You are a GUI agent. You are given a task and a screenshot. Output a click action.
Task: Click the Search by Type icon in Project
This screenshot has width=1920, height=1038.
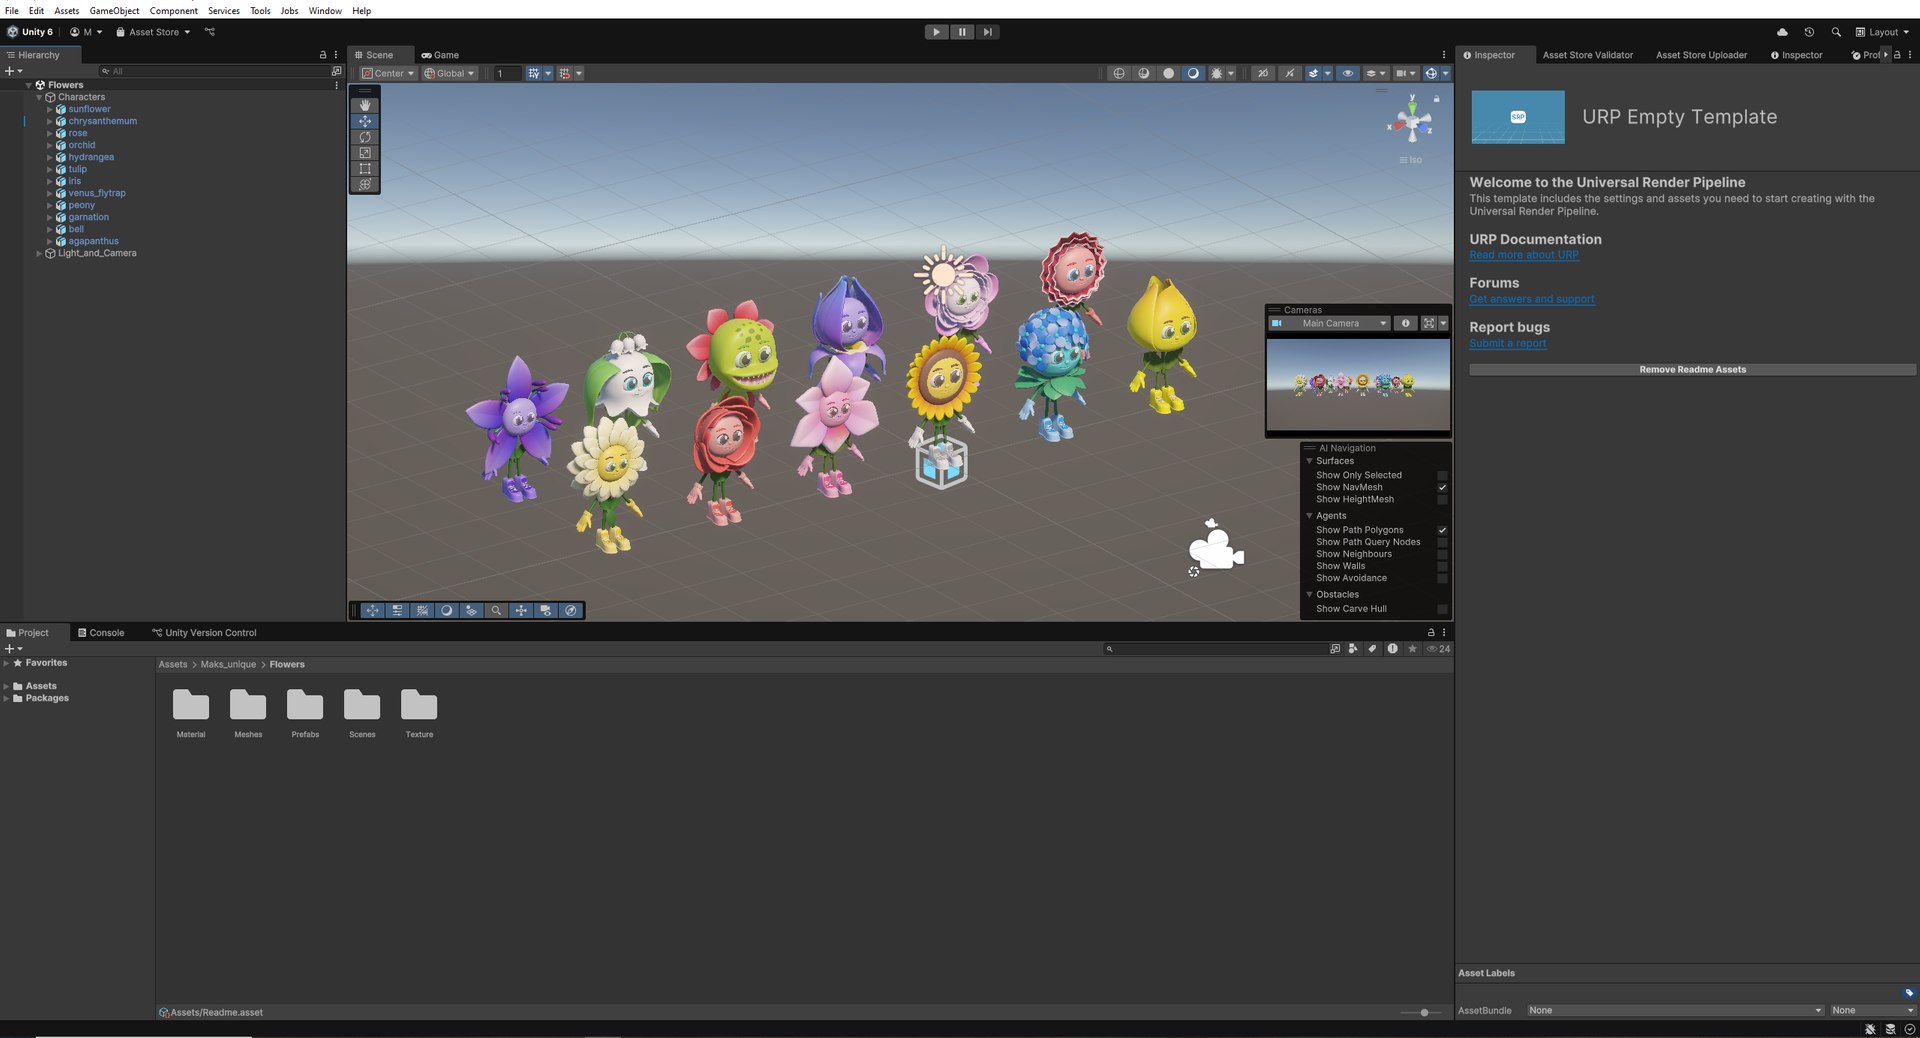[1353, 649]
